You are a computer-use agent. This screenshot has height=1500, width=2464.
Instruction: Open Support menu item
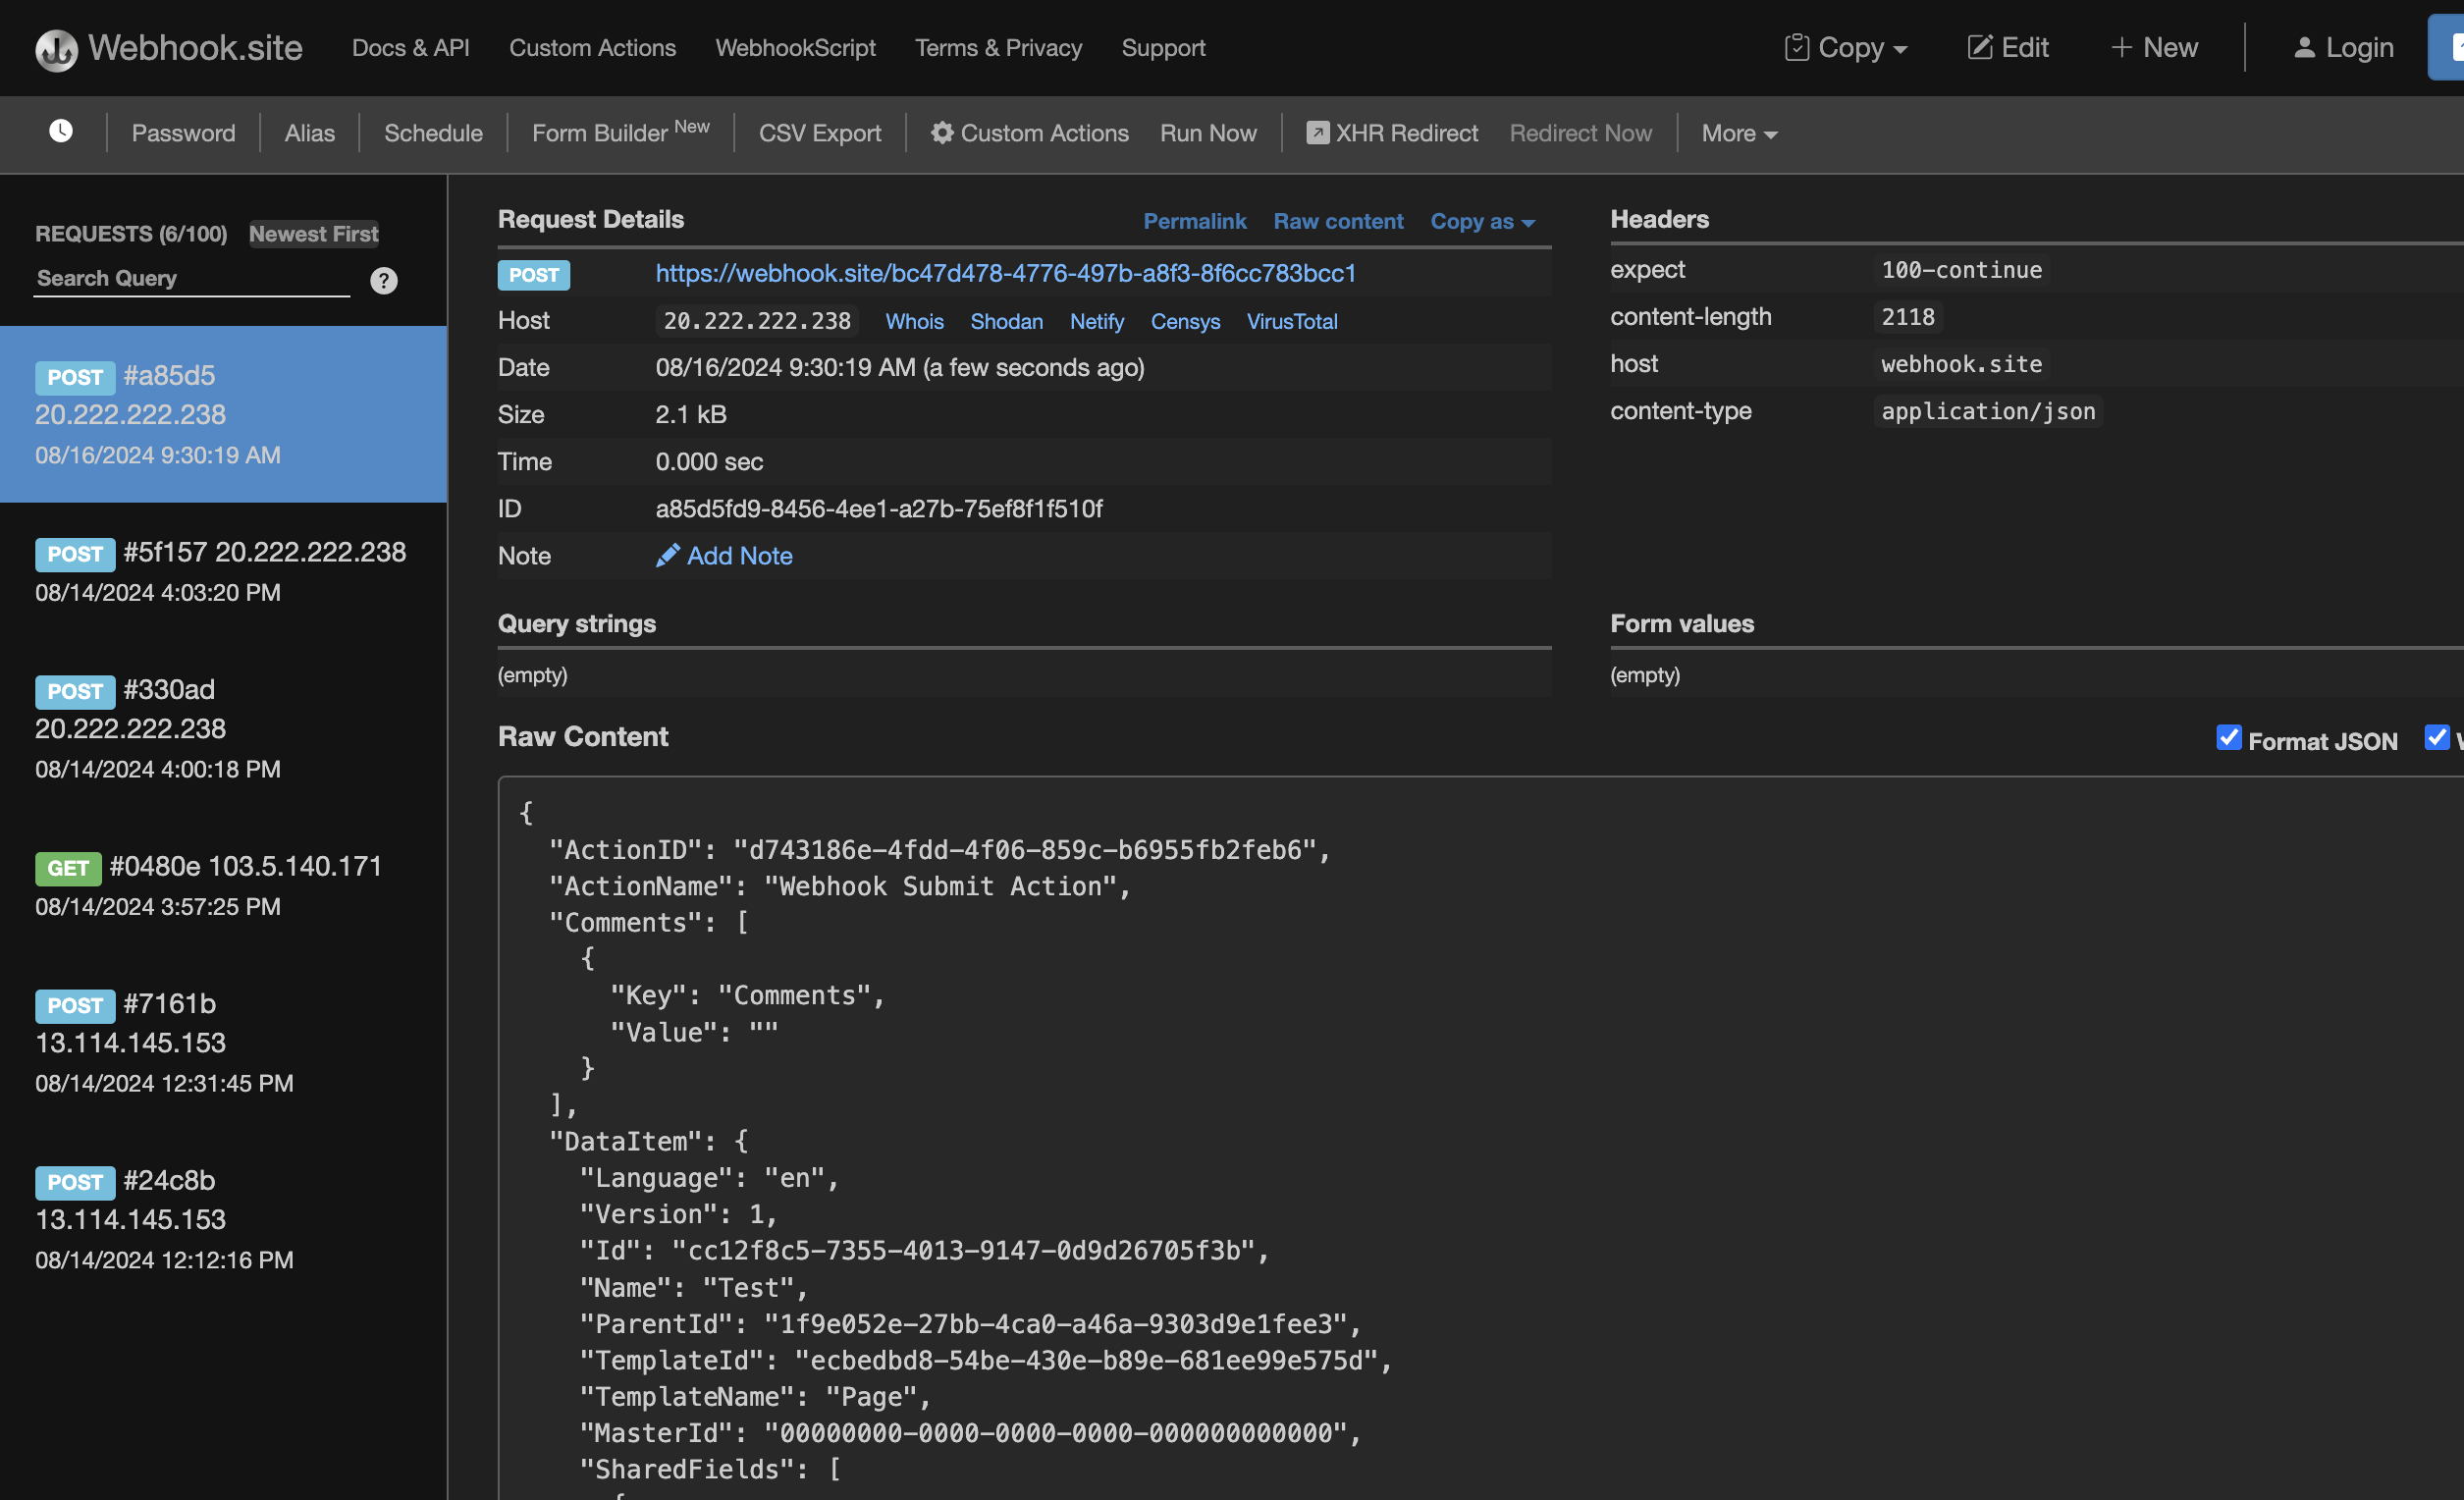(1164, 48)
